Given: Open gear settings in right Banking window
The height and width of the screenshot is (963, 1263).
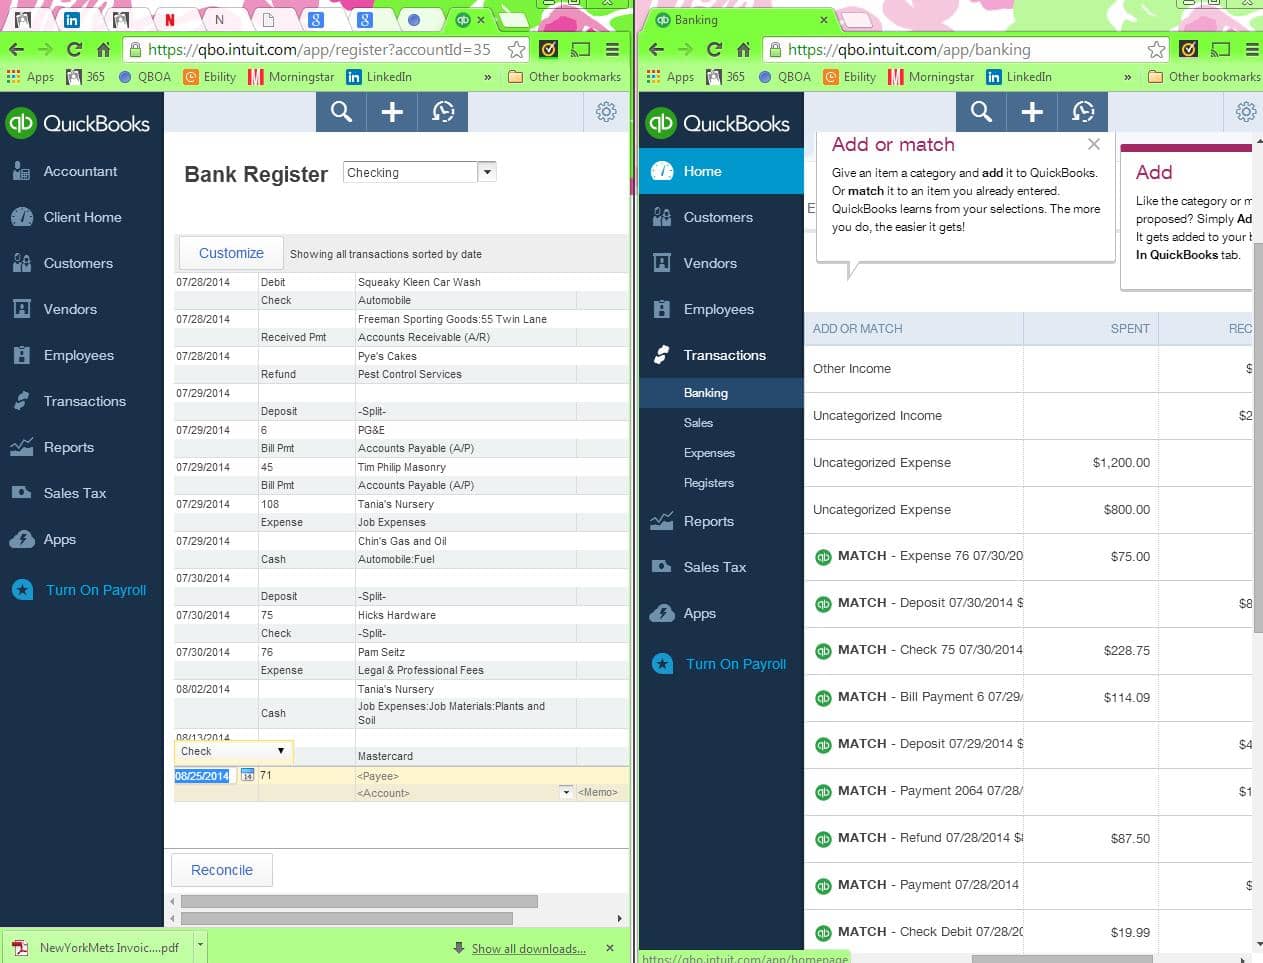Looking at the screenshot, I should 1246,112.
